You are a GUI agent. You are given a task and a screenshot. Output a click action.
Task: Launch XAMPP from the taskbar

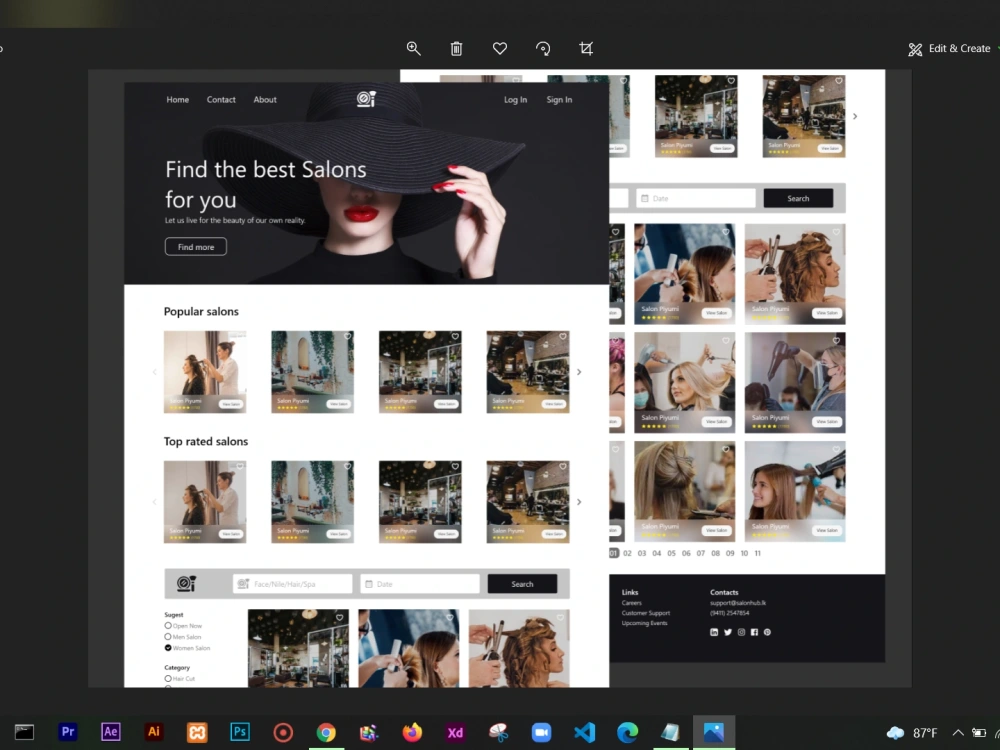tap(197, 732)
